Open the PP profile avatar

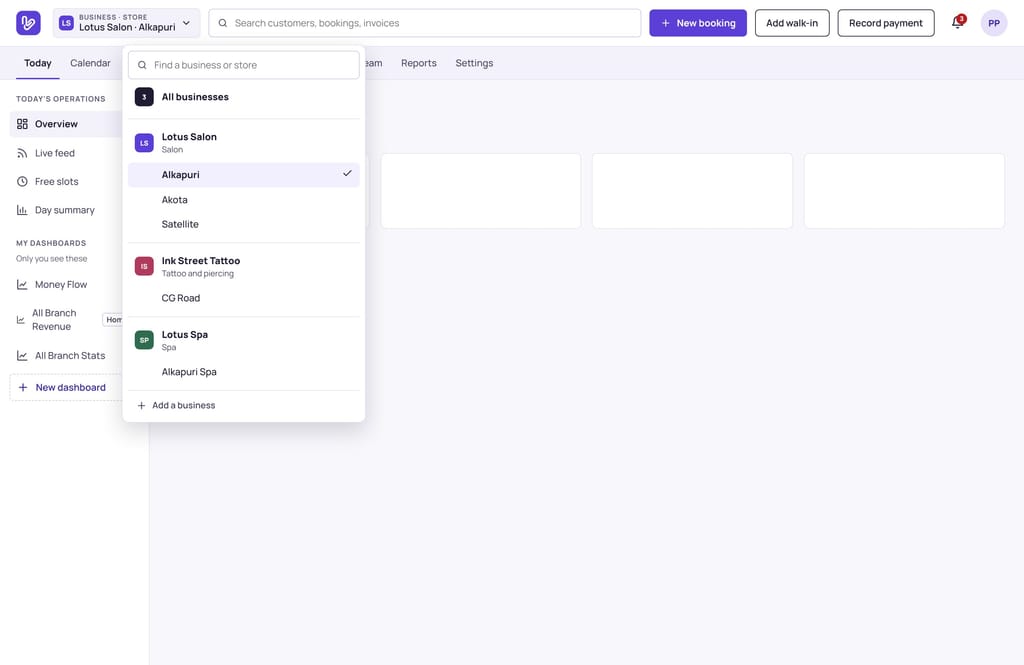(993, 23)
